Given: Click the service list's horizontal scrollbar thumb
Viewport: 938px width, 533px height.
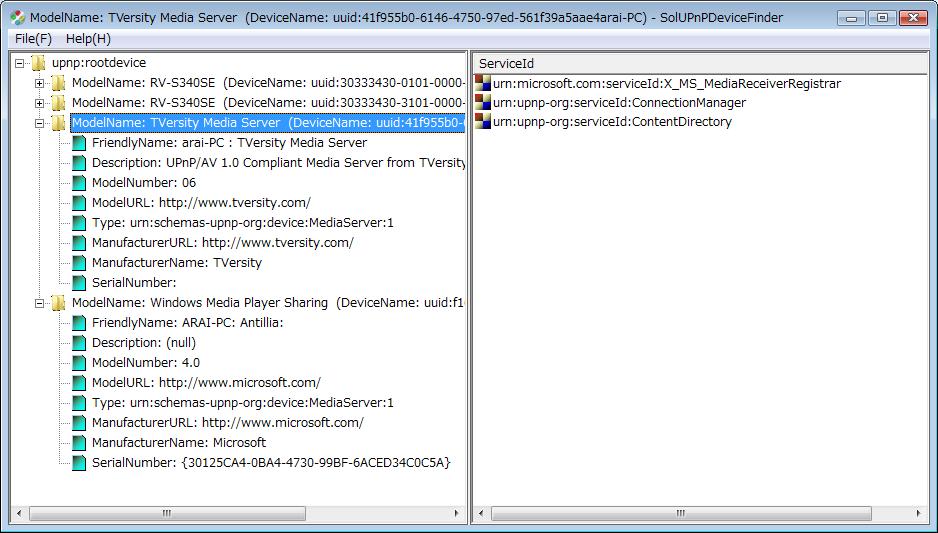Looking at the screenshot, I should [681, 513].
